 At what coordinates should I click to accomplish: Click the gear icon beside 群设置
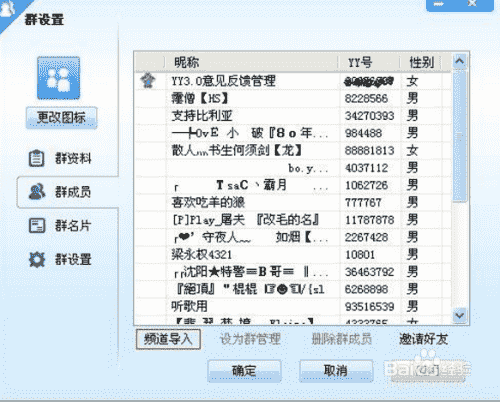tap(37, 259)
